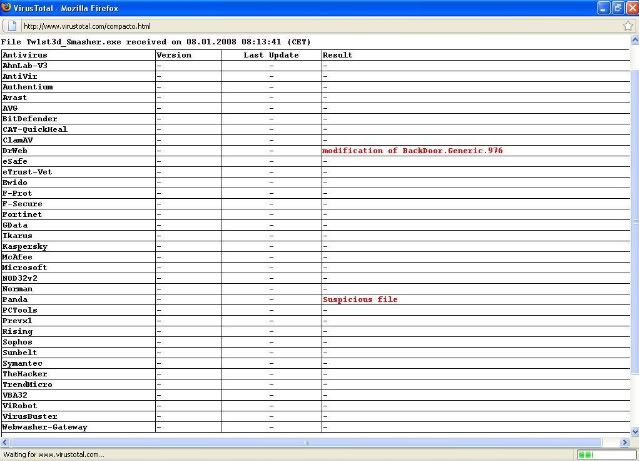639x461 pixels.
Task: Click the 'Authentium' row name
Action: tap(28, 87)
